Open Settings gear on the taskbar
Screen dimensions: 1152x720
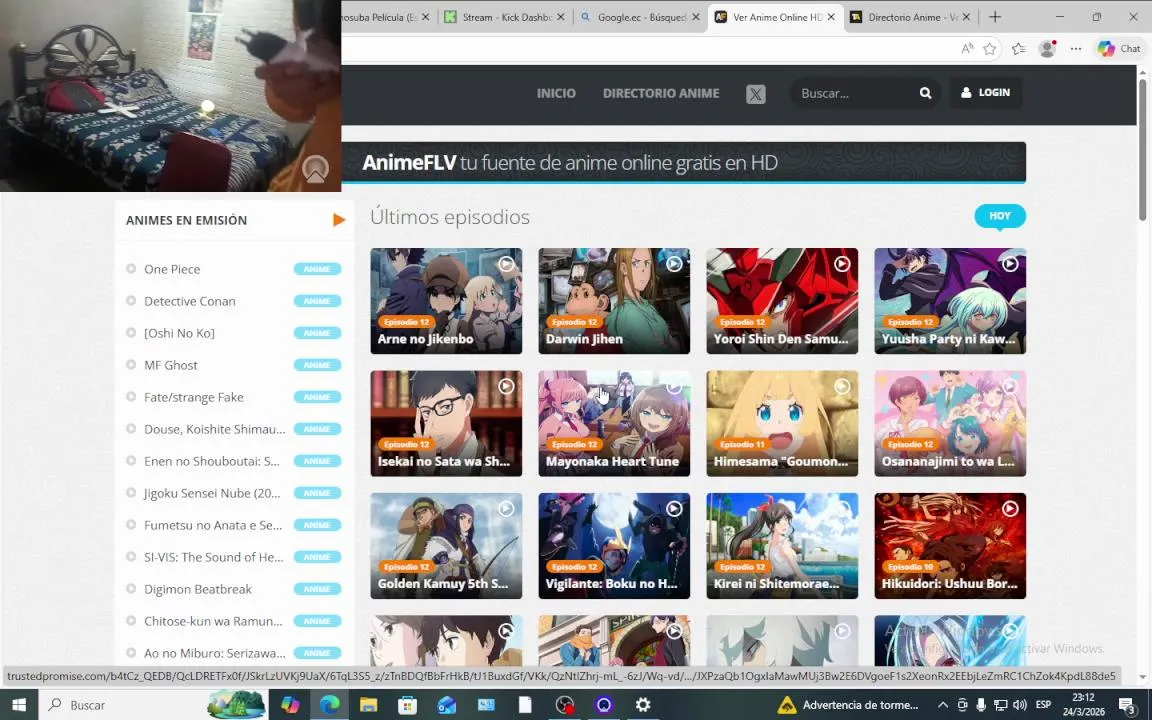(643, 705)
